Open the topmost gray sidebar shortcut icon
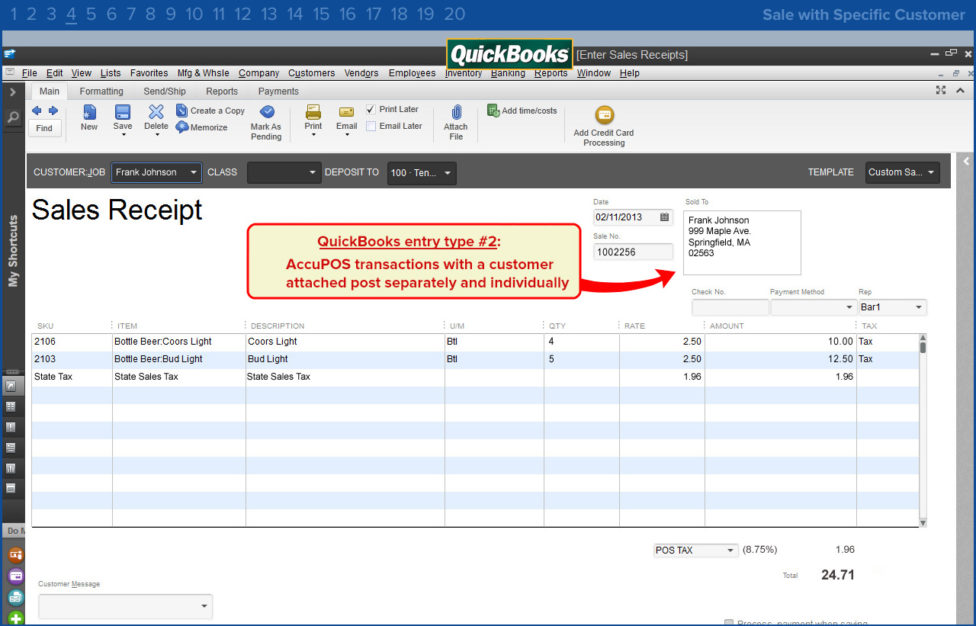 (x=11, y=386)
